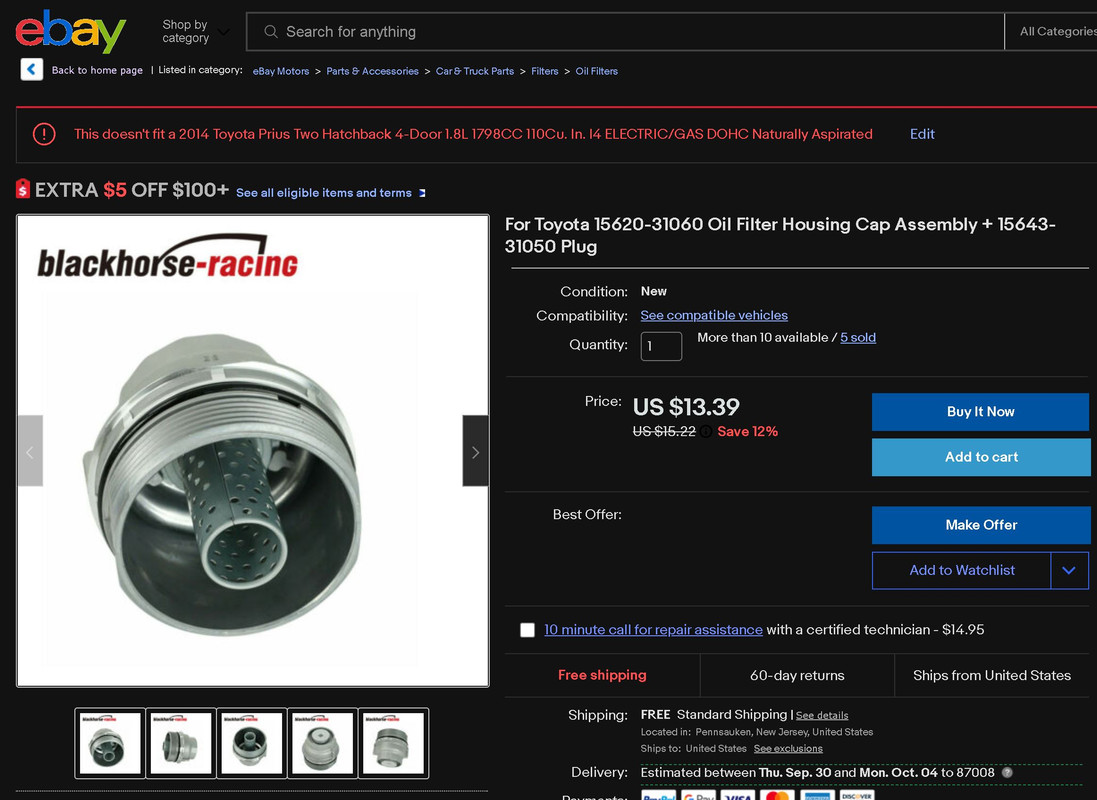This screenshot has width=1097, height=800.
Task: Select the third product thumbnail
Action: click(252, 743)
